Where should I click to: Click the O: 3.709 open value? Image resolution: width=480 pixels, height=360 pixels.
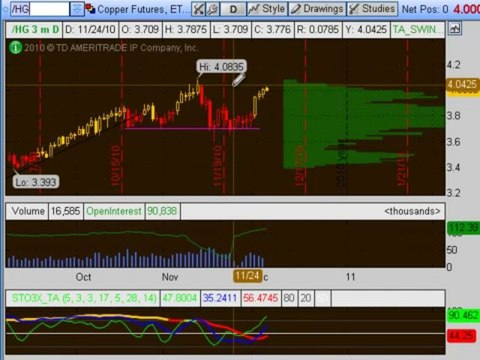(140, 29)
